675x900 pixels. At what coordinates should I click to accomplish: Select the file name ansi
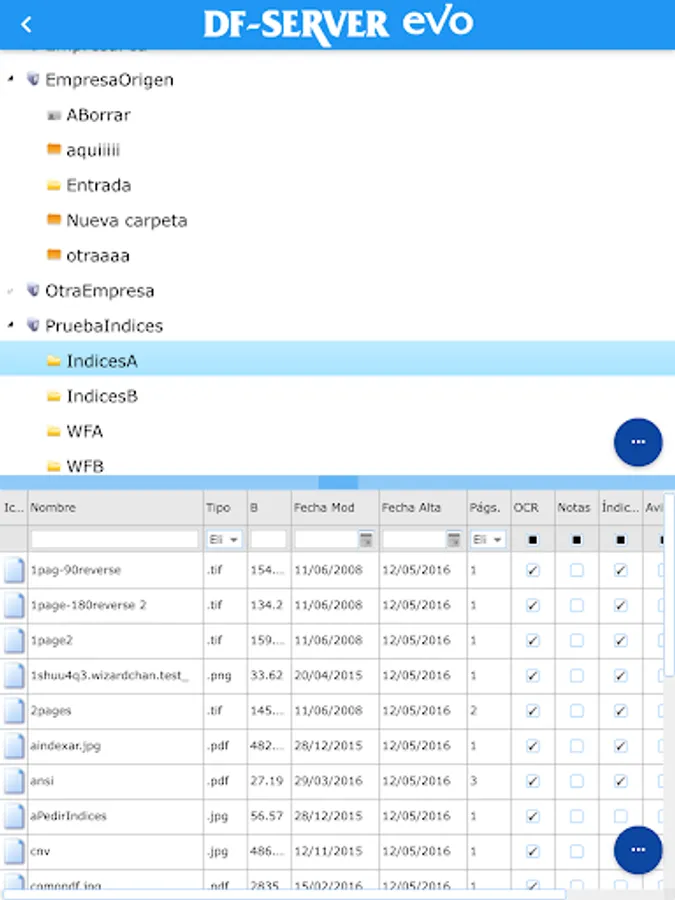42,781
